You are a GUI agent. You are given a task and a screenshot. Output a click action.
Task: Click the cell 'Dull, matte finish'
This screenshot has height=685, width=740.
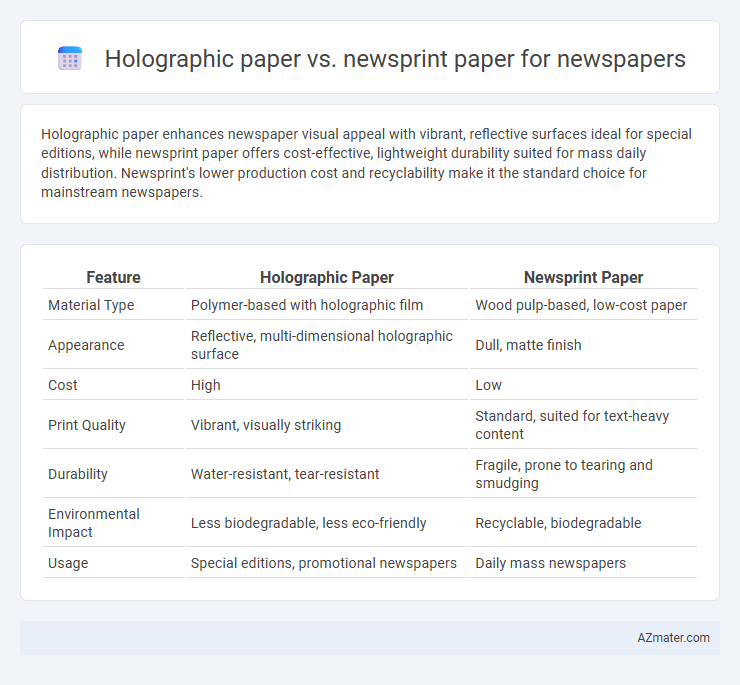coord(528,345)
